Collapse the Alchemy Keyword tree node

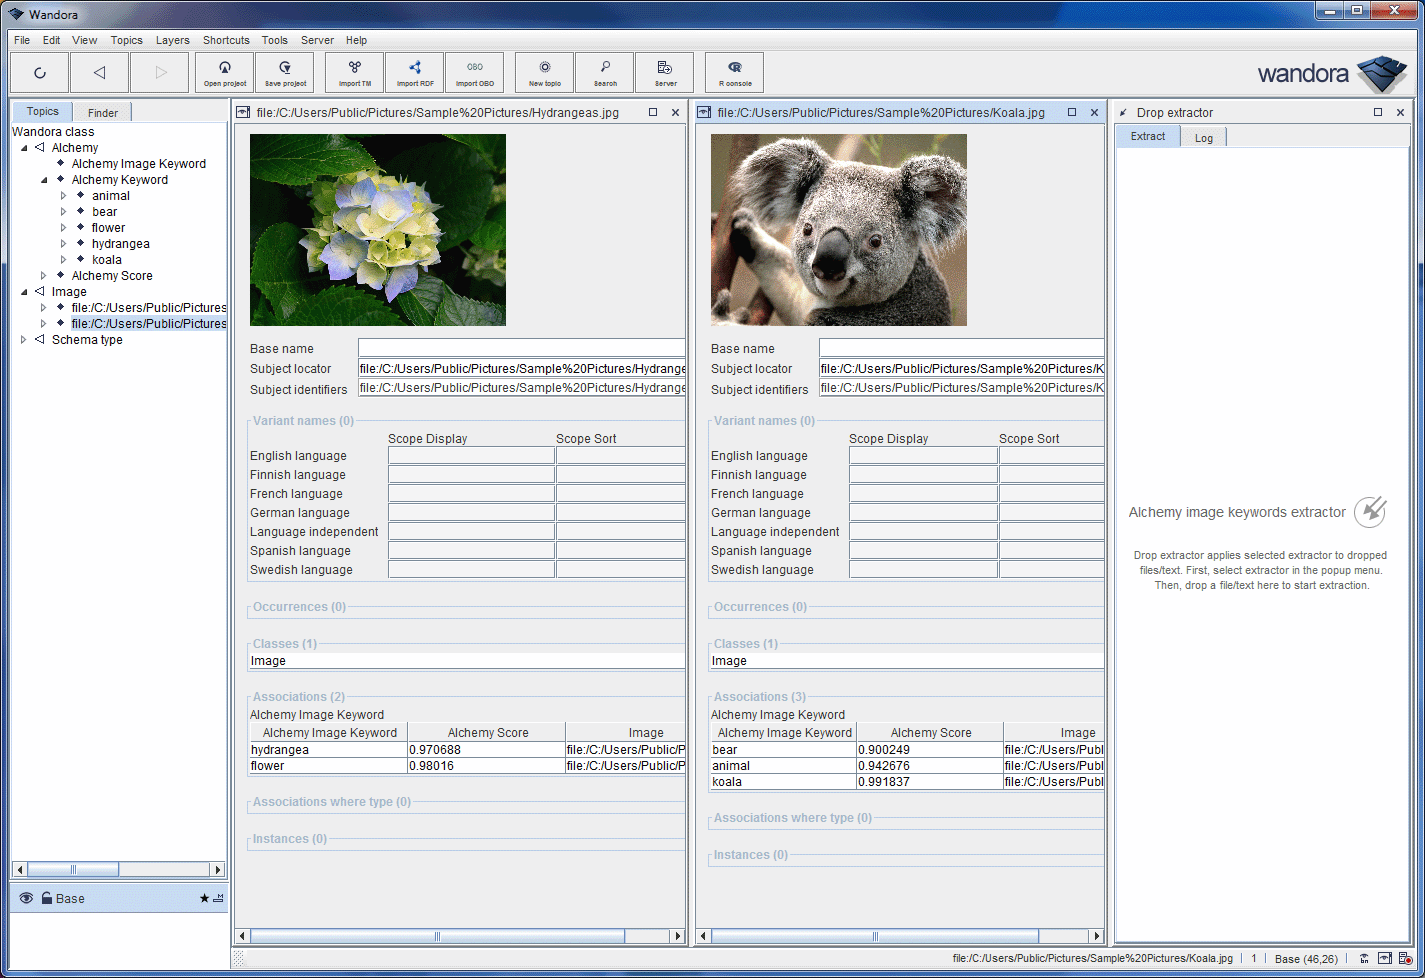pos(44,180)
